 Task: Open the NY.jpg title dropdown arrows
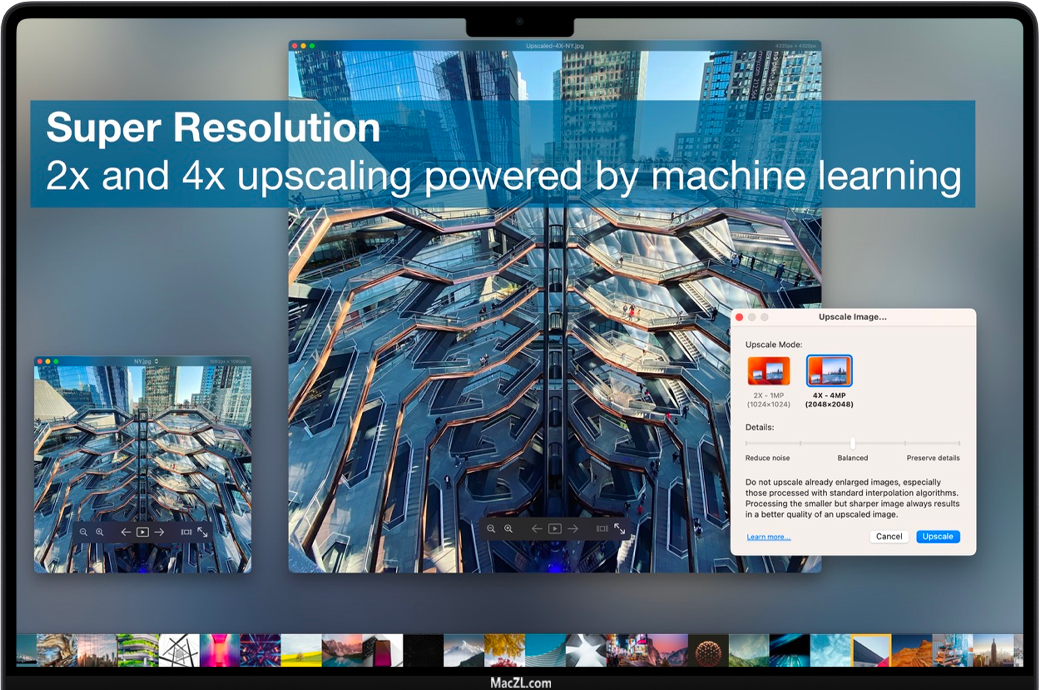click(156, 361)
